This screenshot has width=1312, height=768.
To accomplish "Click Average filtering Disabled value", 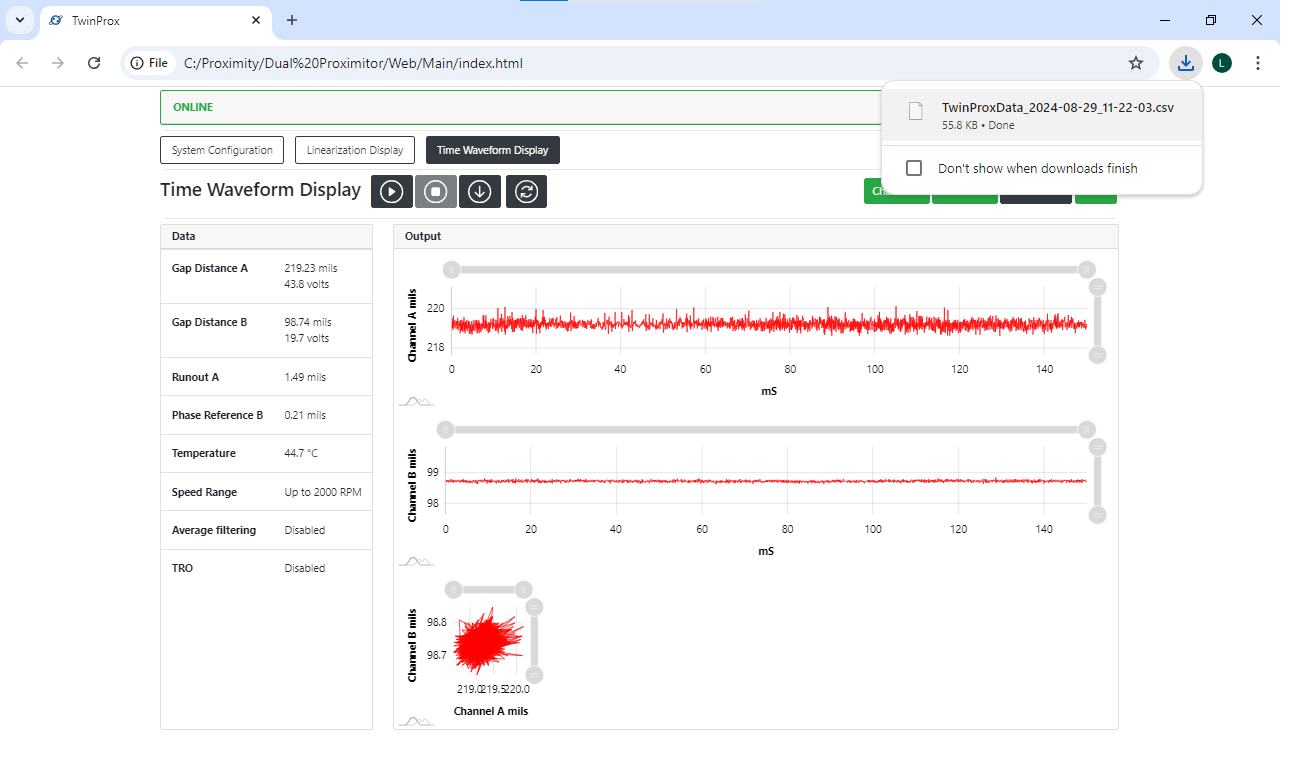I will tap(305, 530).
